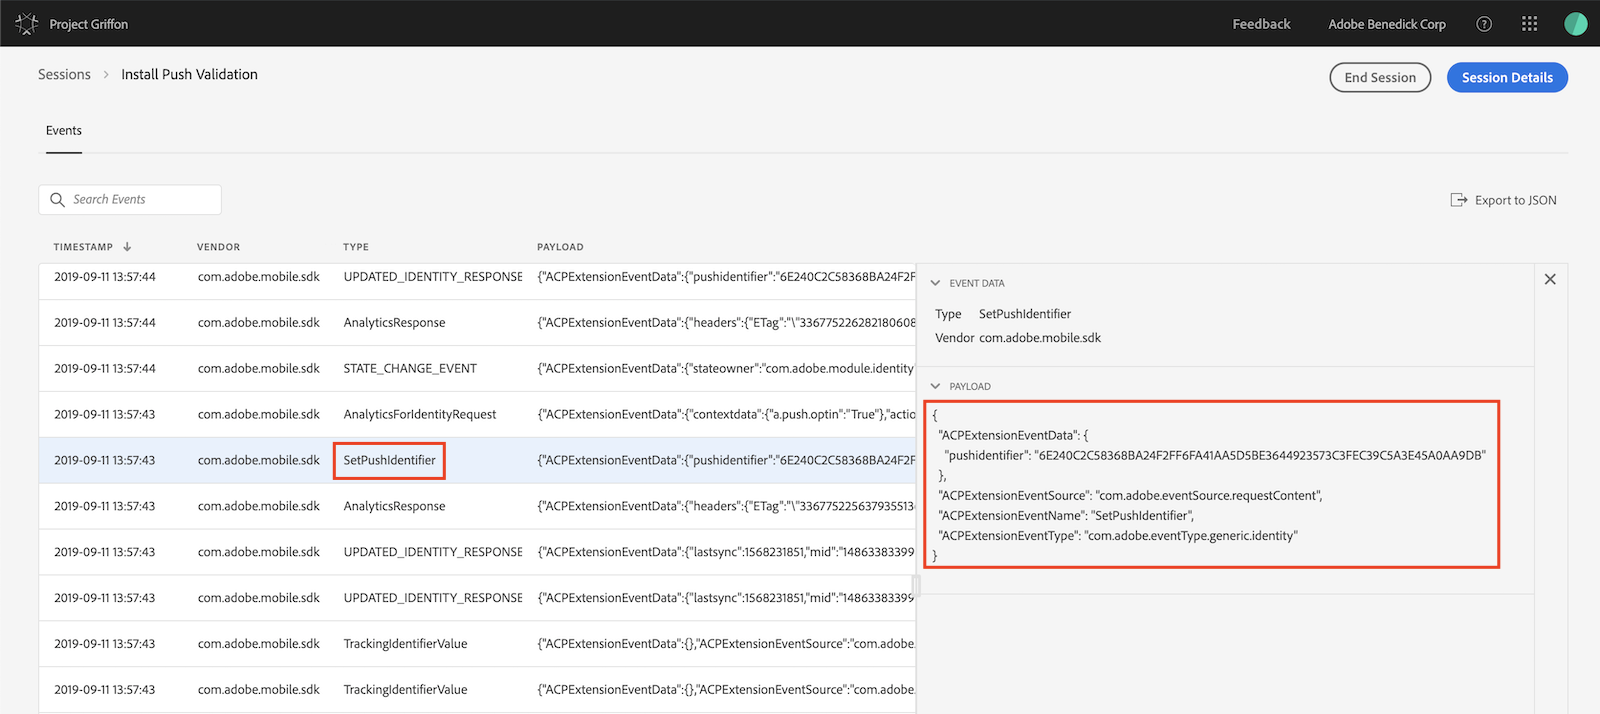Image resolution: width=1600 pixels, height=714 pixels.
Task: Click the ACPExtensionEventSource line in payload
Action: tap(1130, 495)
